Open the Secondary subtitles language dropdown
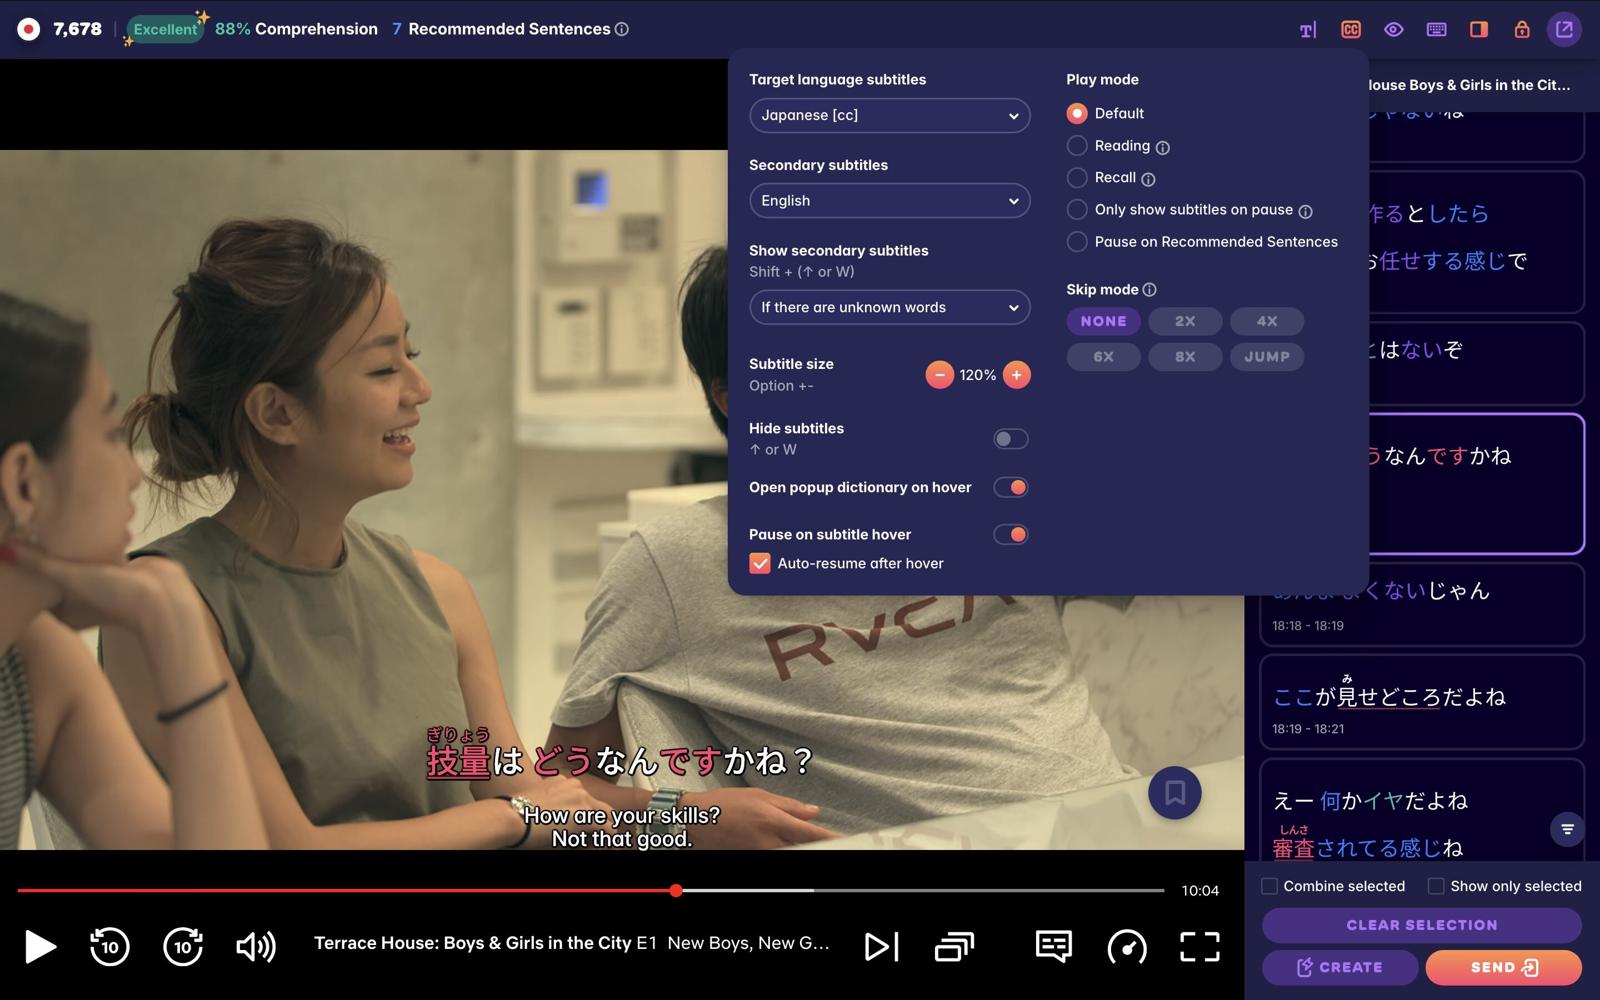The image size is (1600, 1000). (x=889, y=200)
